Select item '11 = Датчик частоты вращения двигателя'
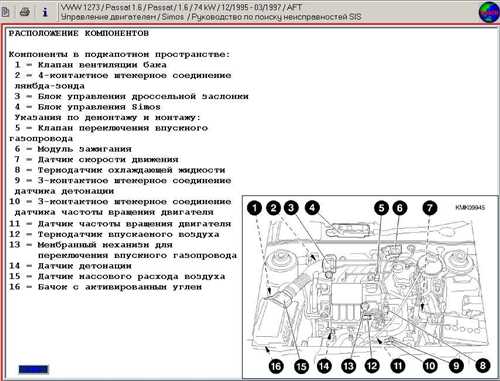Image resolution: width=500 pixels, height=381 pixels. [120, 224]
